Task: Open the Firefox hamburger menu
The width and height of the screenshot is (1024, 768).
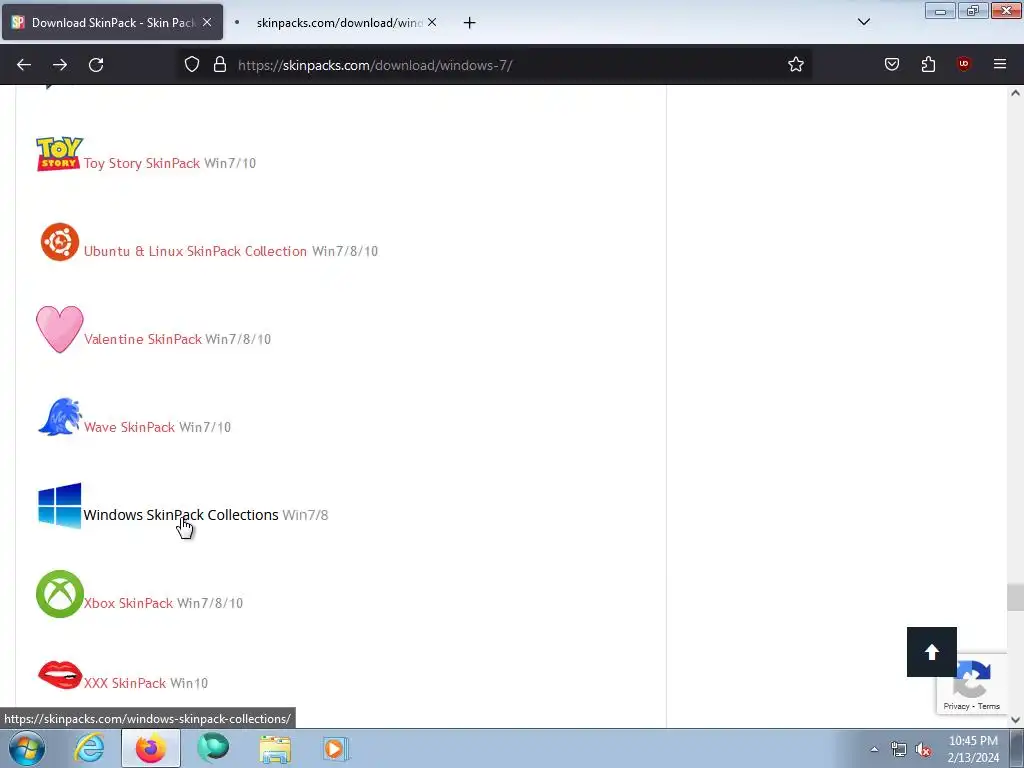Action: [x=1000, y=64]
